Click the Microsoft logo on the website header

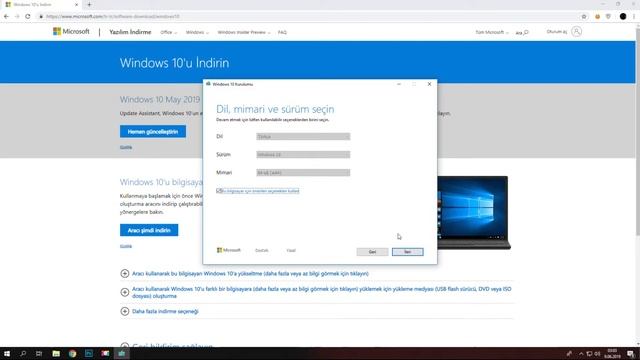(71, 31)
